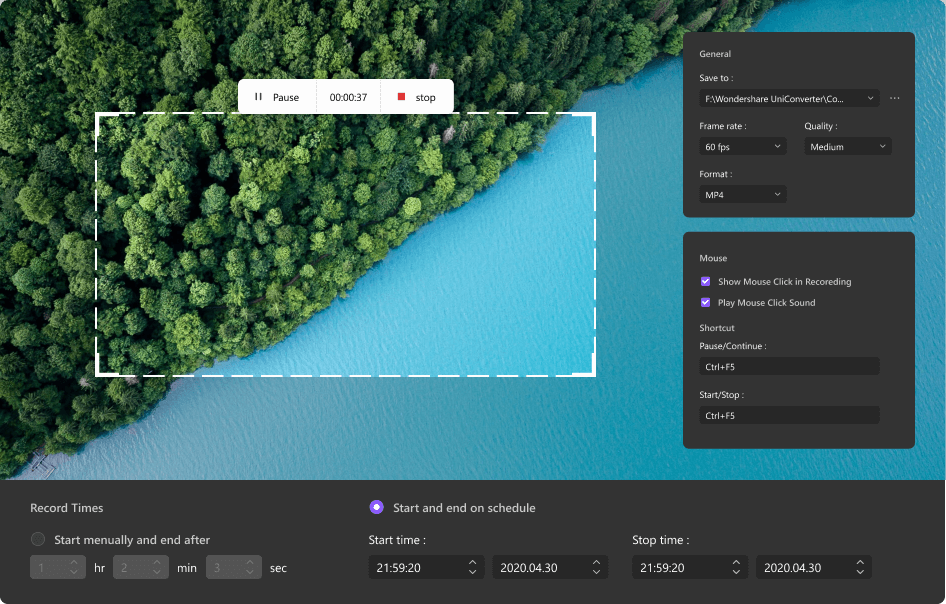
Task: Click the General section heading
Action: (x=715, y=54)
